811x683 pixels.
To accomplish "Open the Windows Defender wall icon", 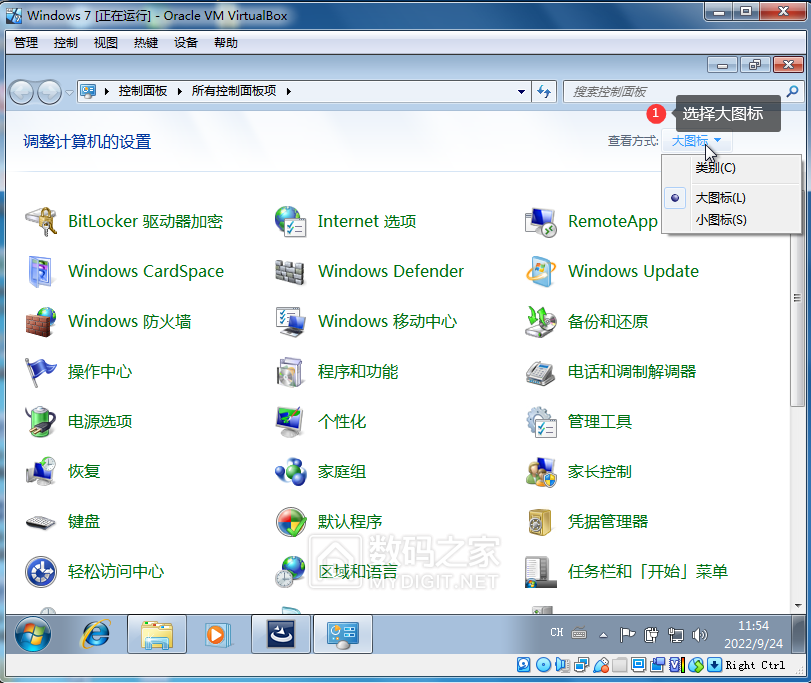I will click(290, 272).
